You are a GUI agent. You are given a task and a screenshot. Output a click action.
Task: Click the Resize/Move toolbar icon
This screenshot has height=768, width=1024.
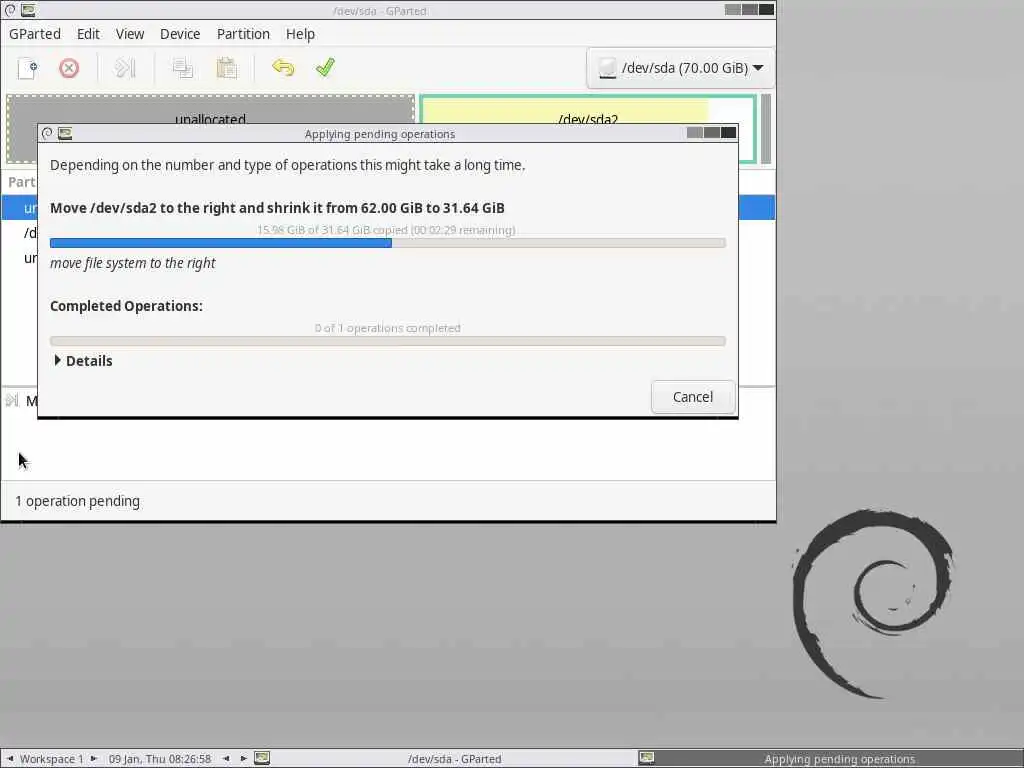click(x=125, y=68)
